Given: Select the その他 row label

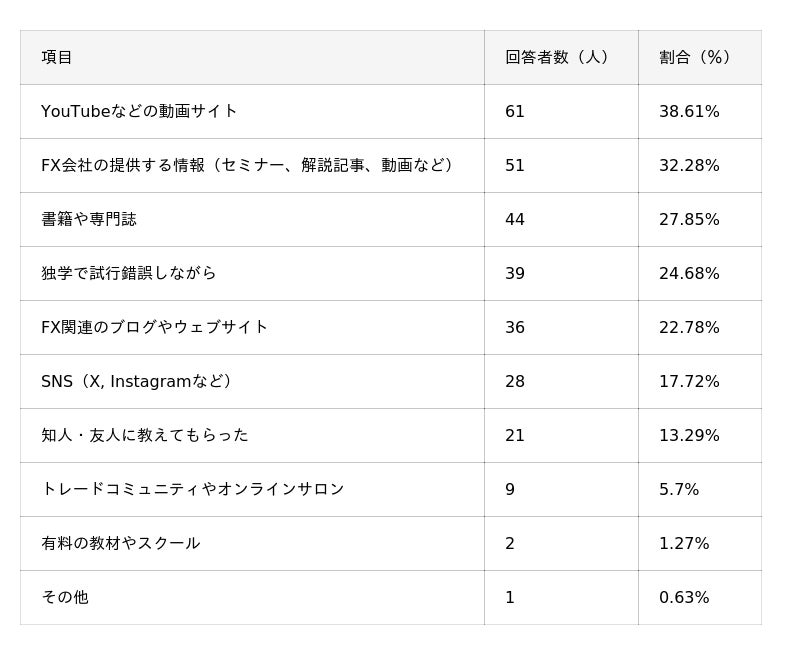Looking at the screenshot, I should tap(65, 597).
